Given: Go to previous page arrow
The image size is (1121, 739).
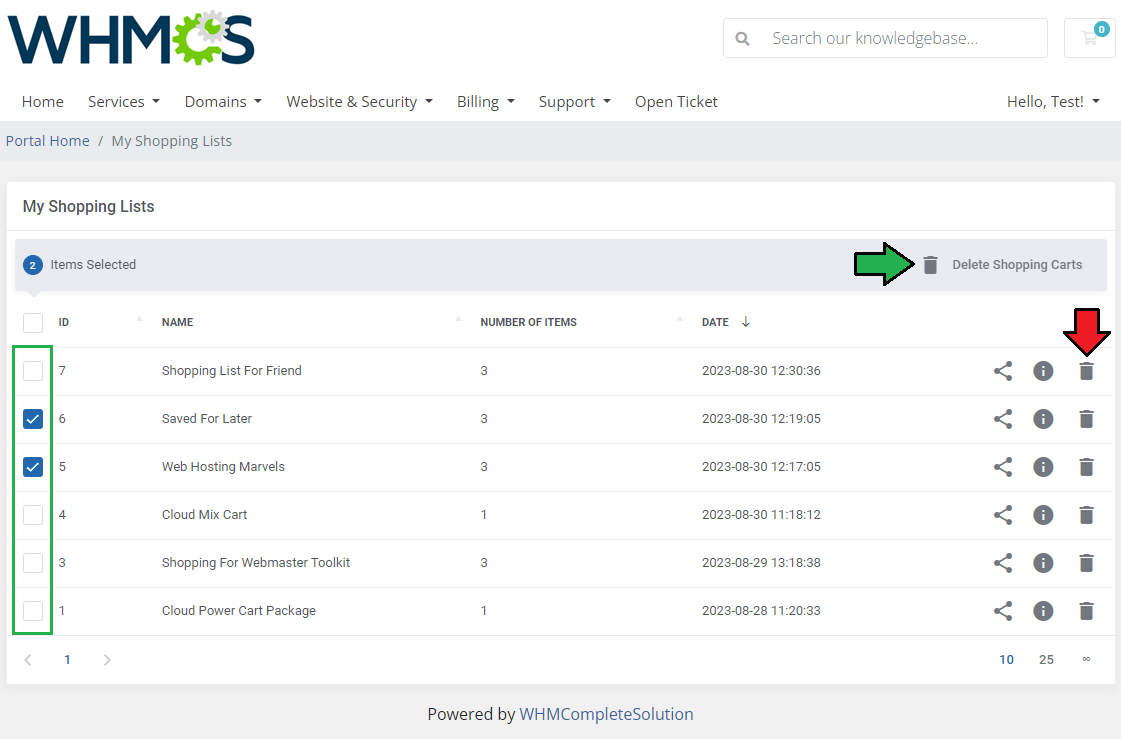Looking at the screenshot, I should (28, 660).
